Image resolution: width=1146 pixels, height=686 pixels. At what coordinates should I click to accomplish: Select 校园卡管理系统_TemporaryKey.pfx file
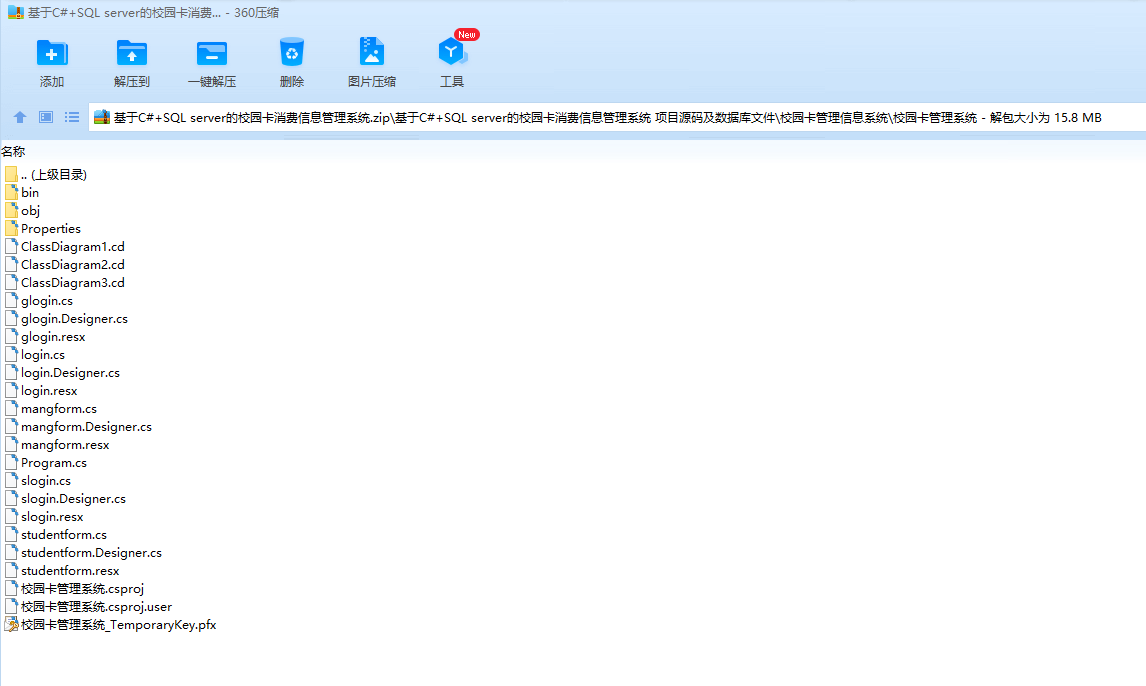pyautogui.click(x=110, y=625)
